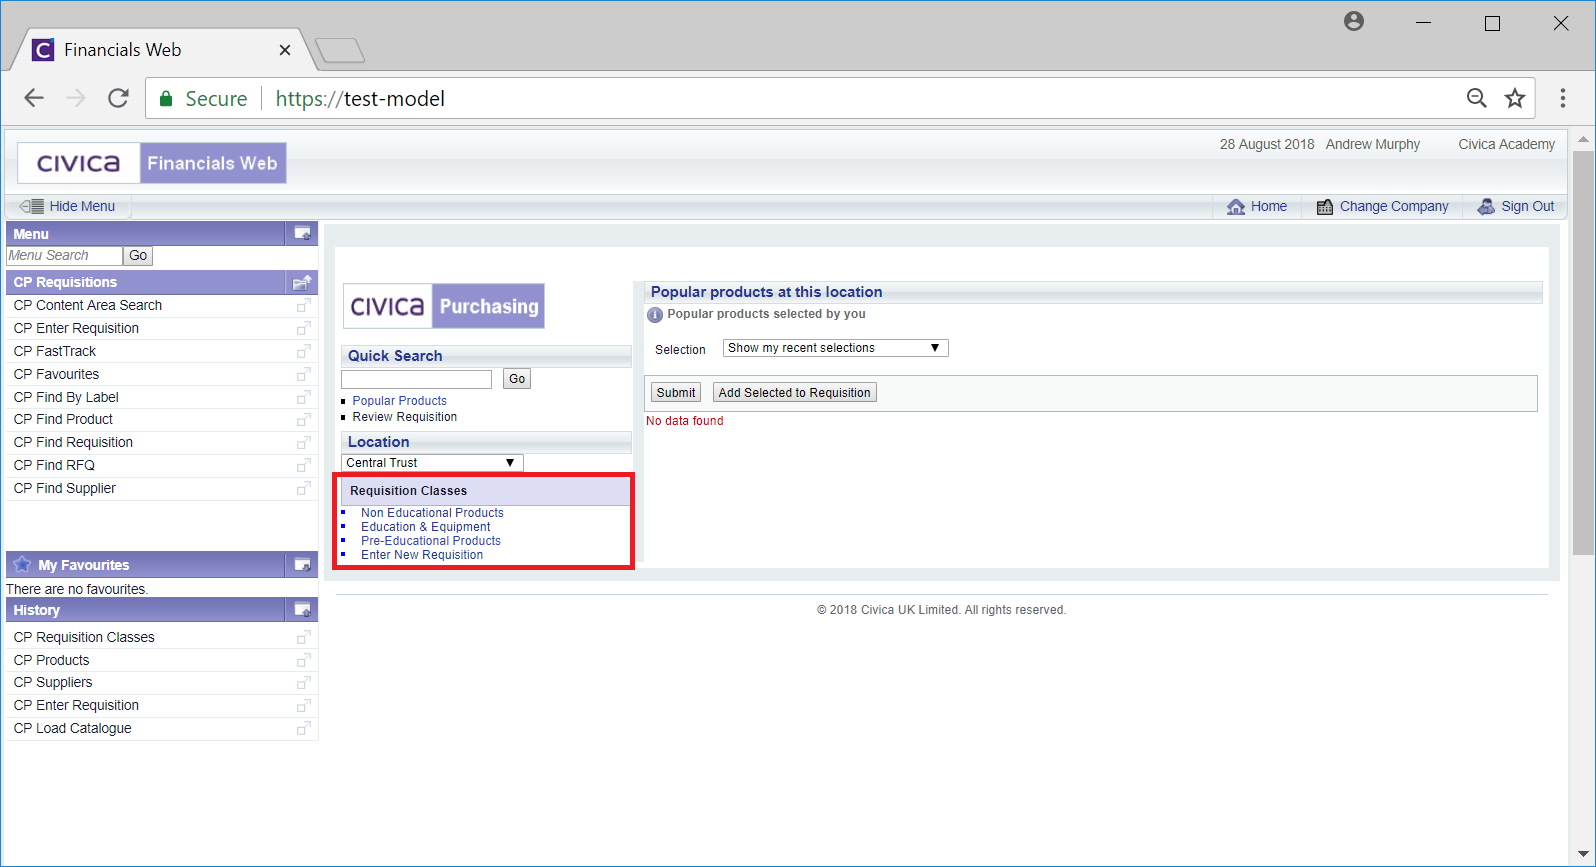1596x867 pixels.
Task: Click Hide Menu toggle
Action: (x=68, y=206)
